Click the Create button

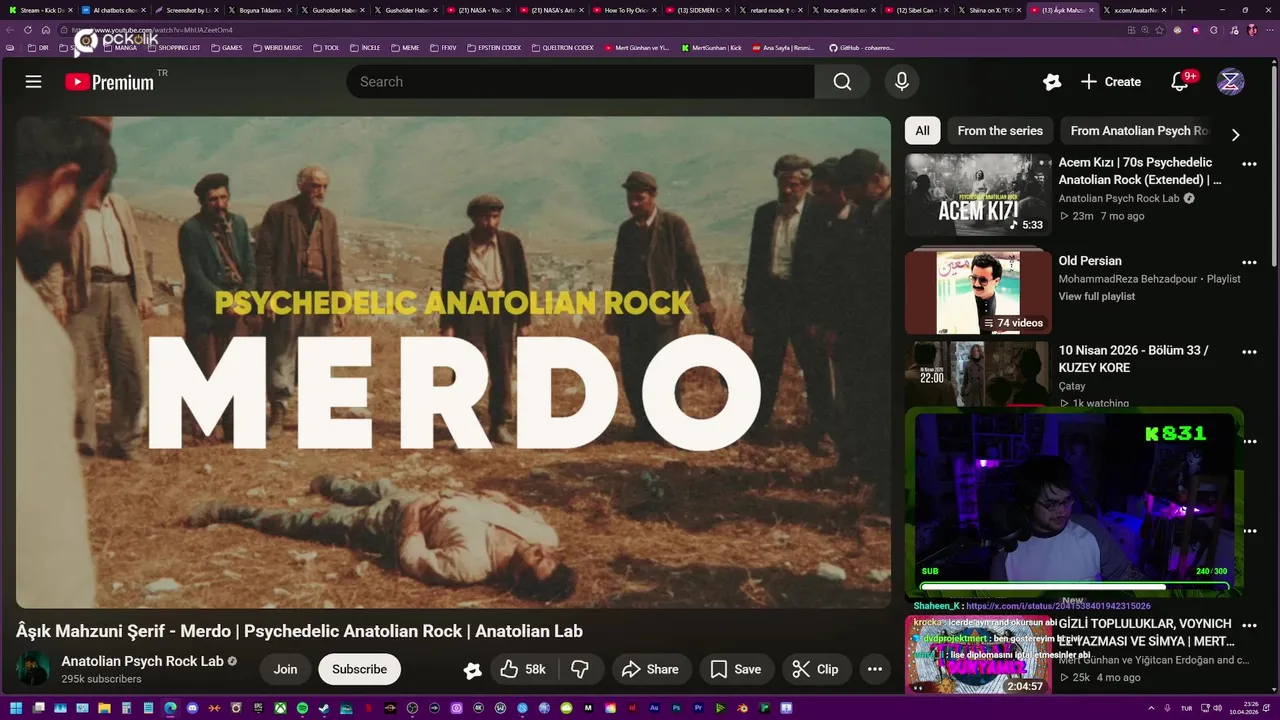(1110, 82)
